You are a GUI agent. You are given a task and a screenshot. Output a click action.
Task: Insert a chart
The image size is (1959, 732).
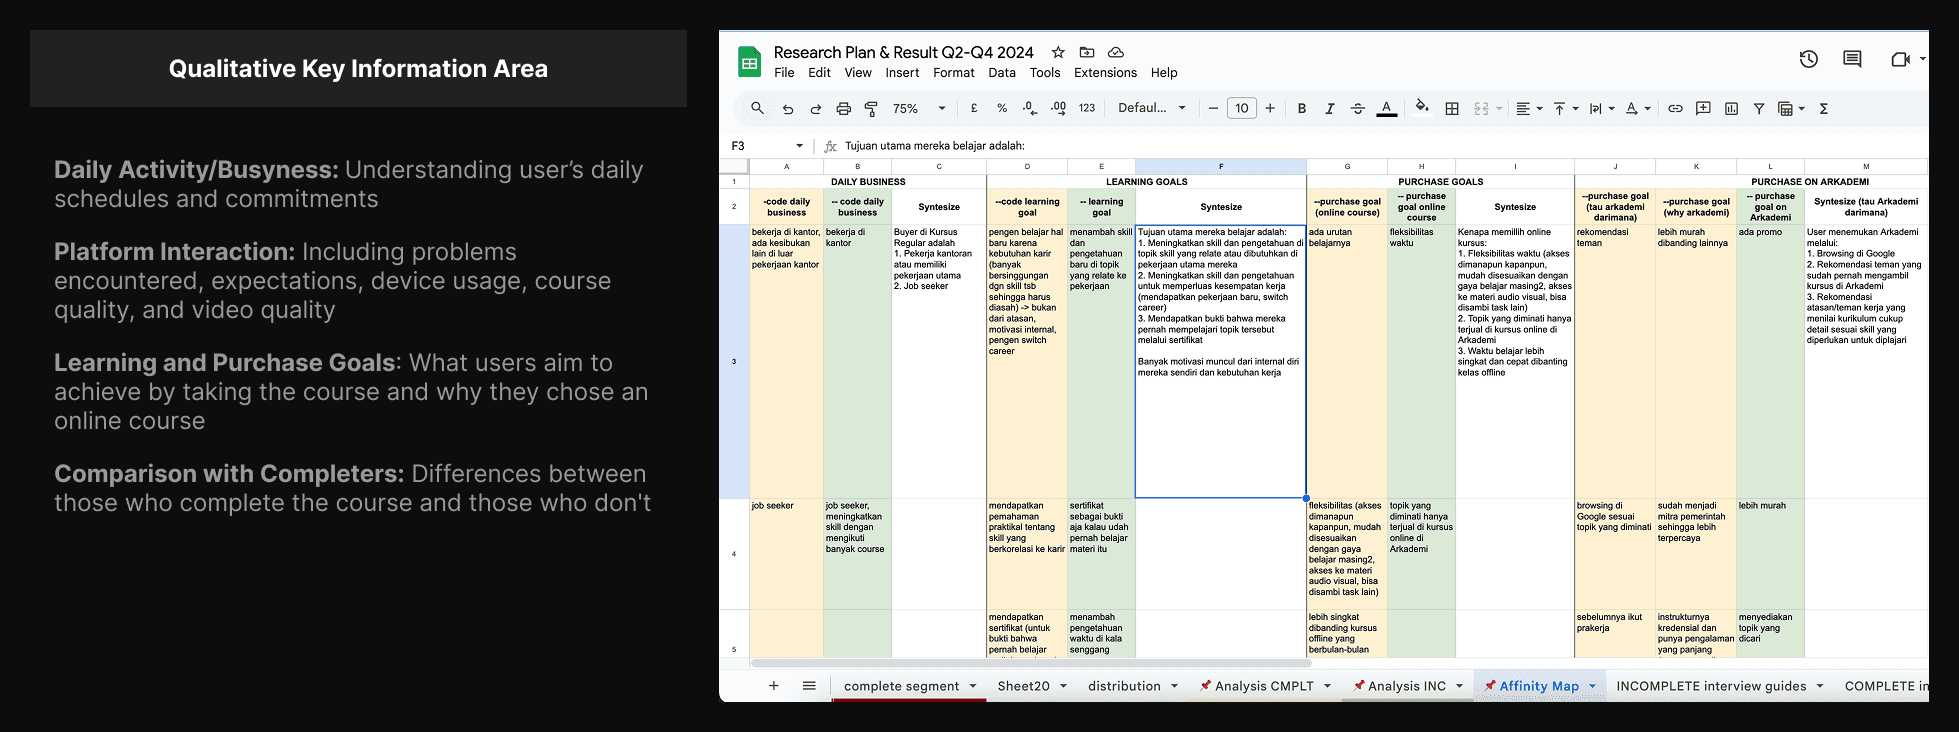(x=1731, y=108)
